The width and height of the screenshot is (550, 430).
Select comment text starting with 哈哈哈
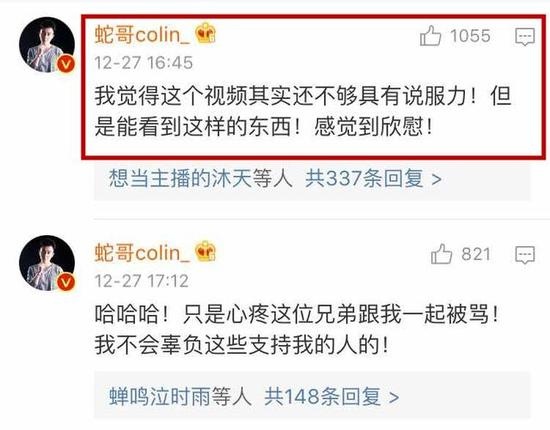point(297,329)
